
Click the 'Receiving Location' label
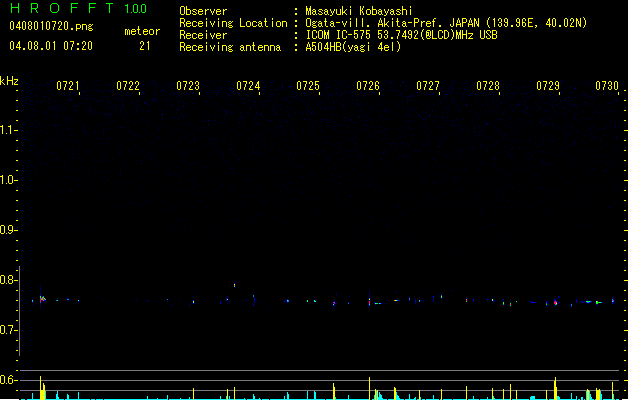point(233,23)
